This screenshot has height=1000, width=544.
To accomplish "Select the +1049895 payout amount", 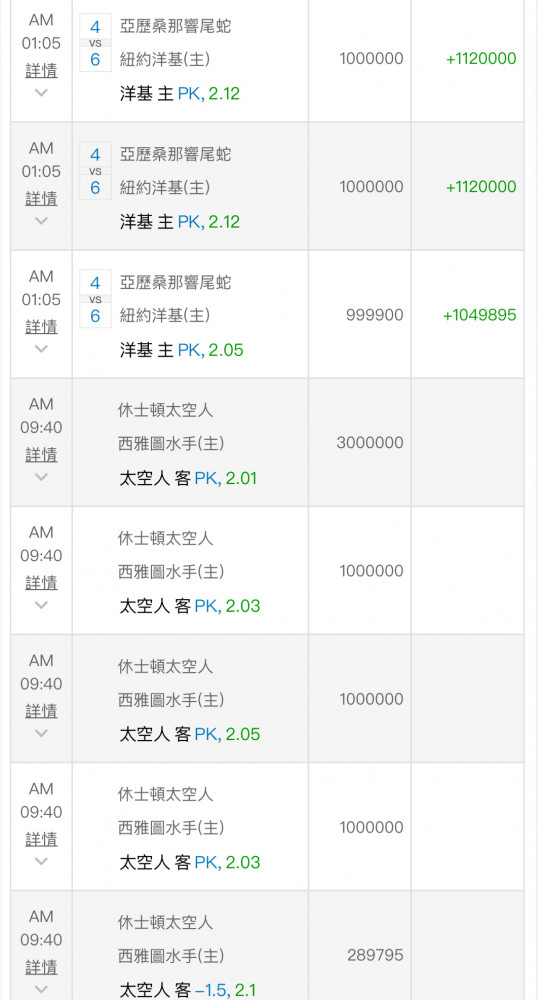I will pos(480,315).
